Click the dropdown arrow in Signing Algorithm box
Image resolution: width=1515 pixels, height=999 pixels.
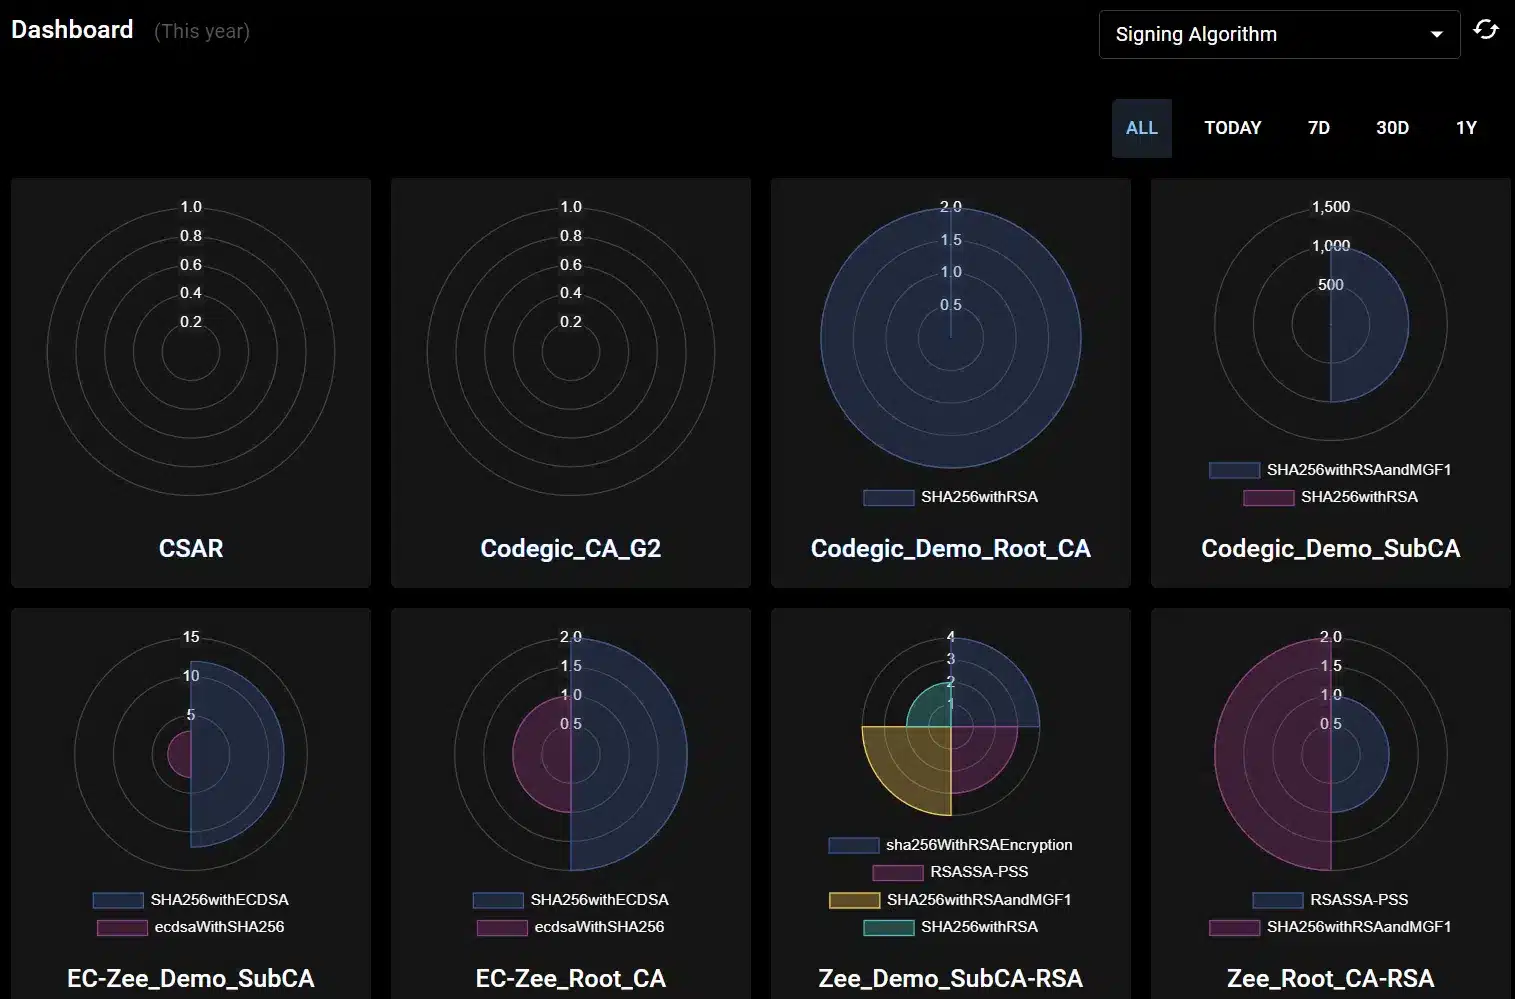pyautogui.click(x=1437, y=34)
